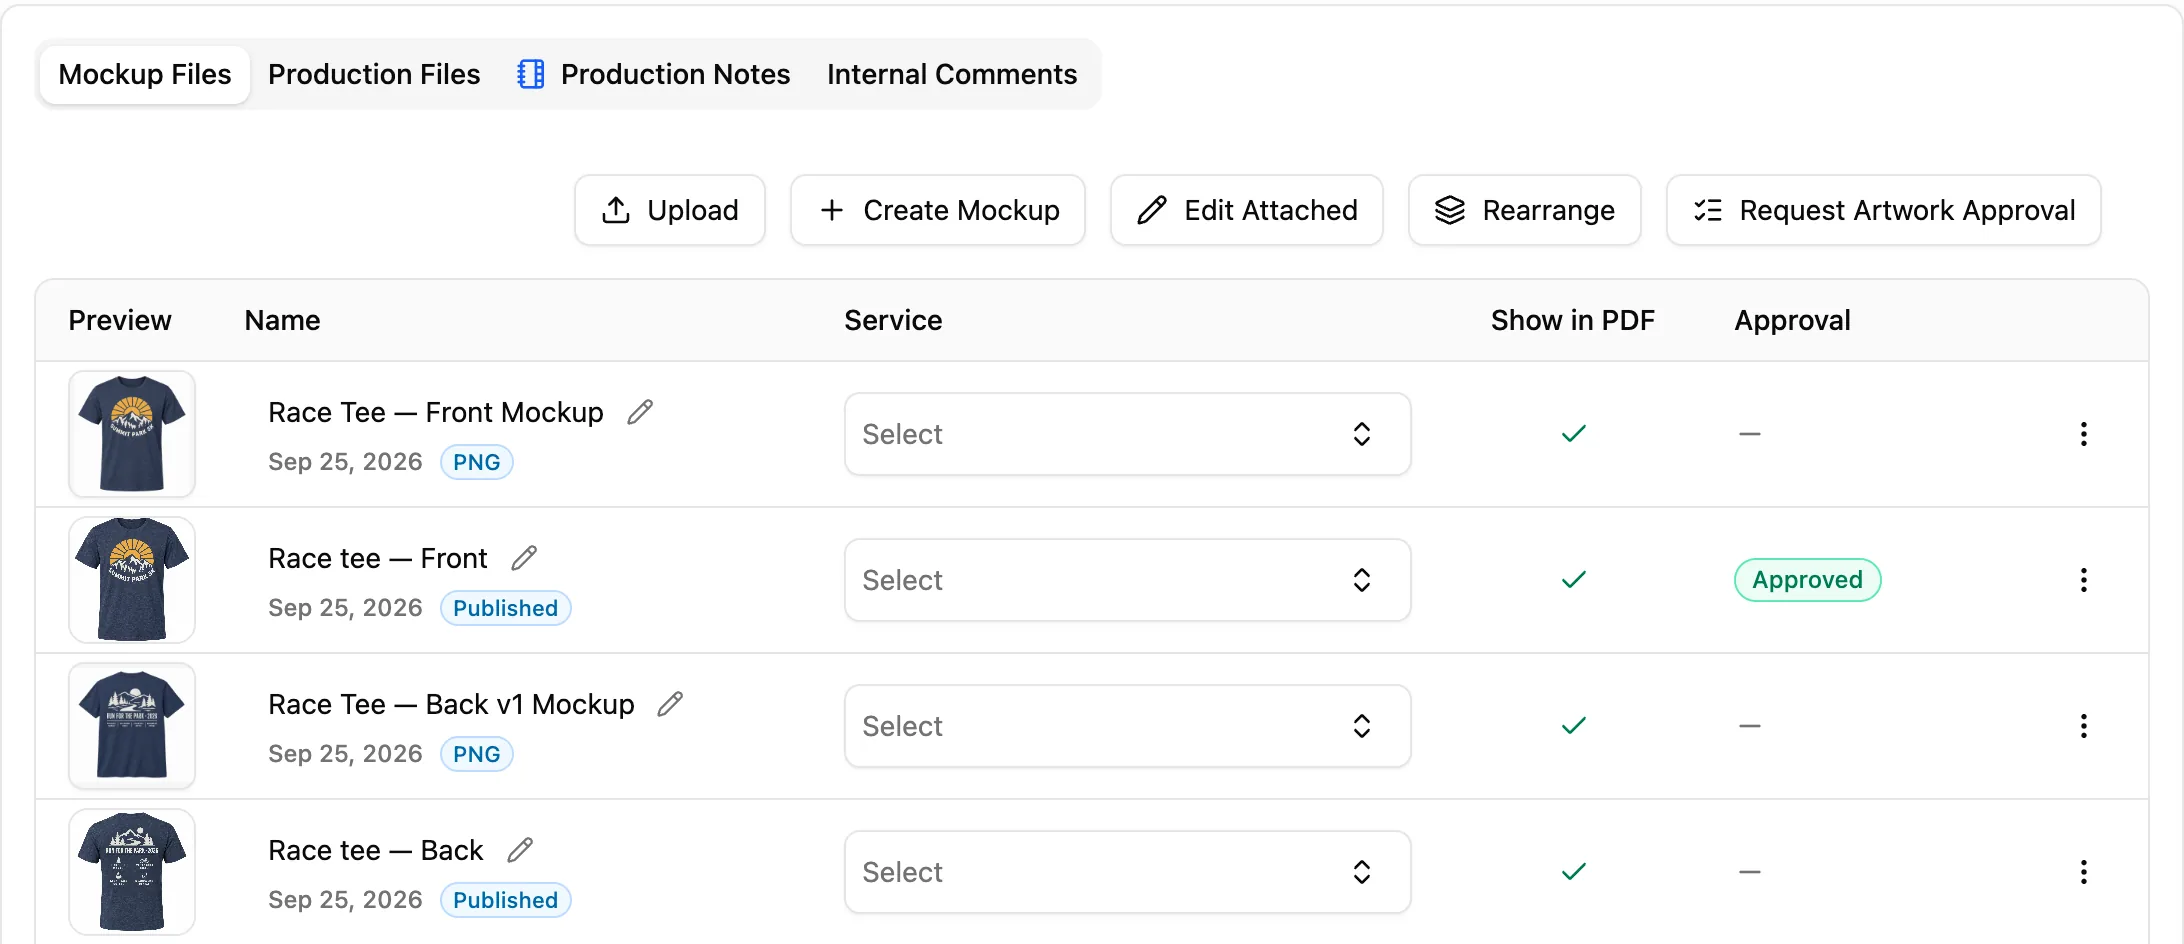Click the Rearrange button
Screen dimensions: 2184x944
(1525, 210)
